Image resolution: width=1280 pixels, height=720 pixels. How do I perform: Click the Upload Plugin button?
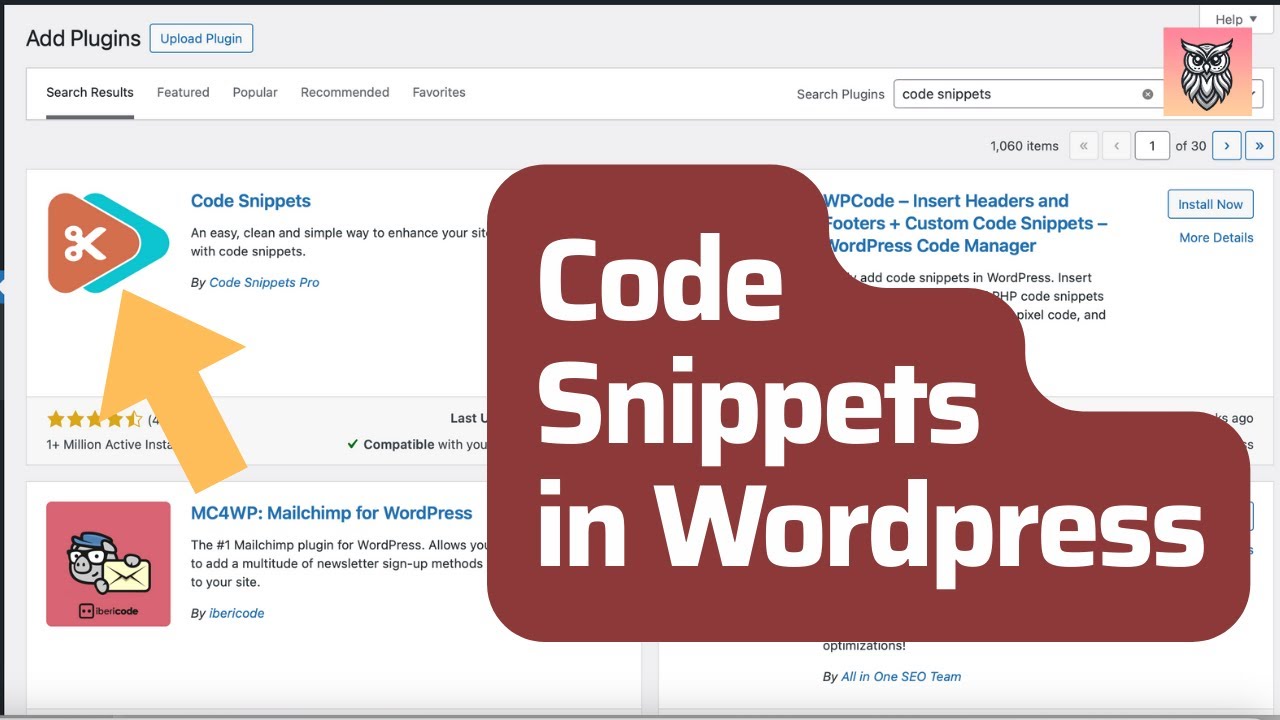tap(201, 39)
